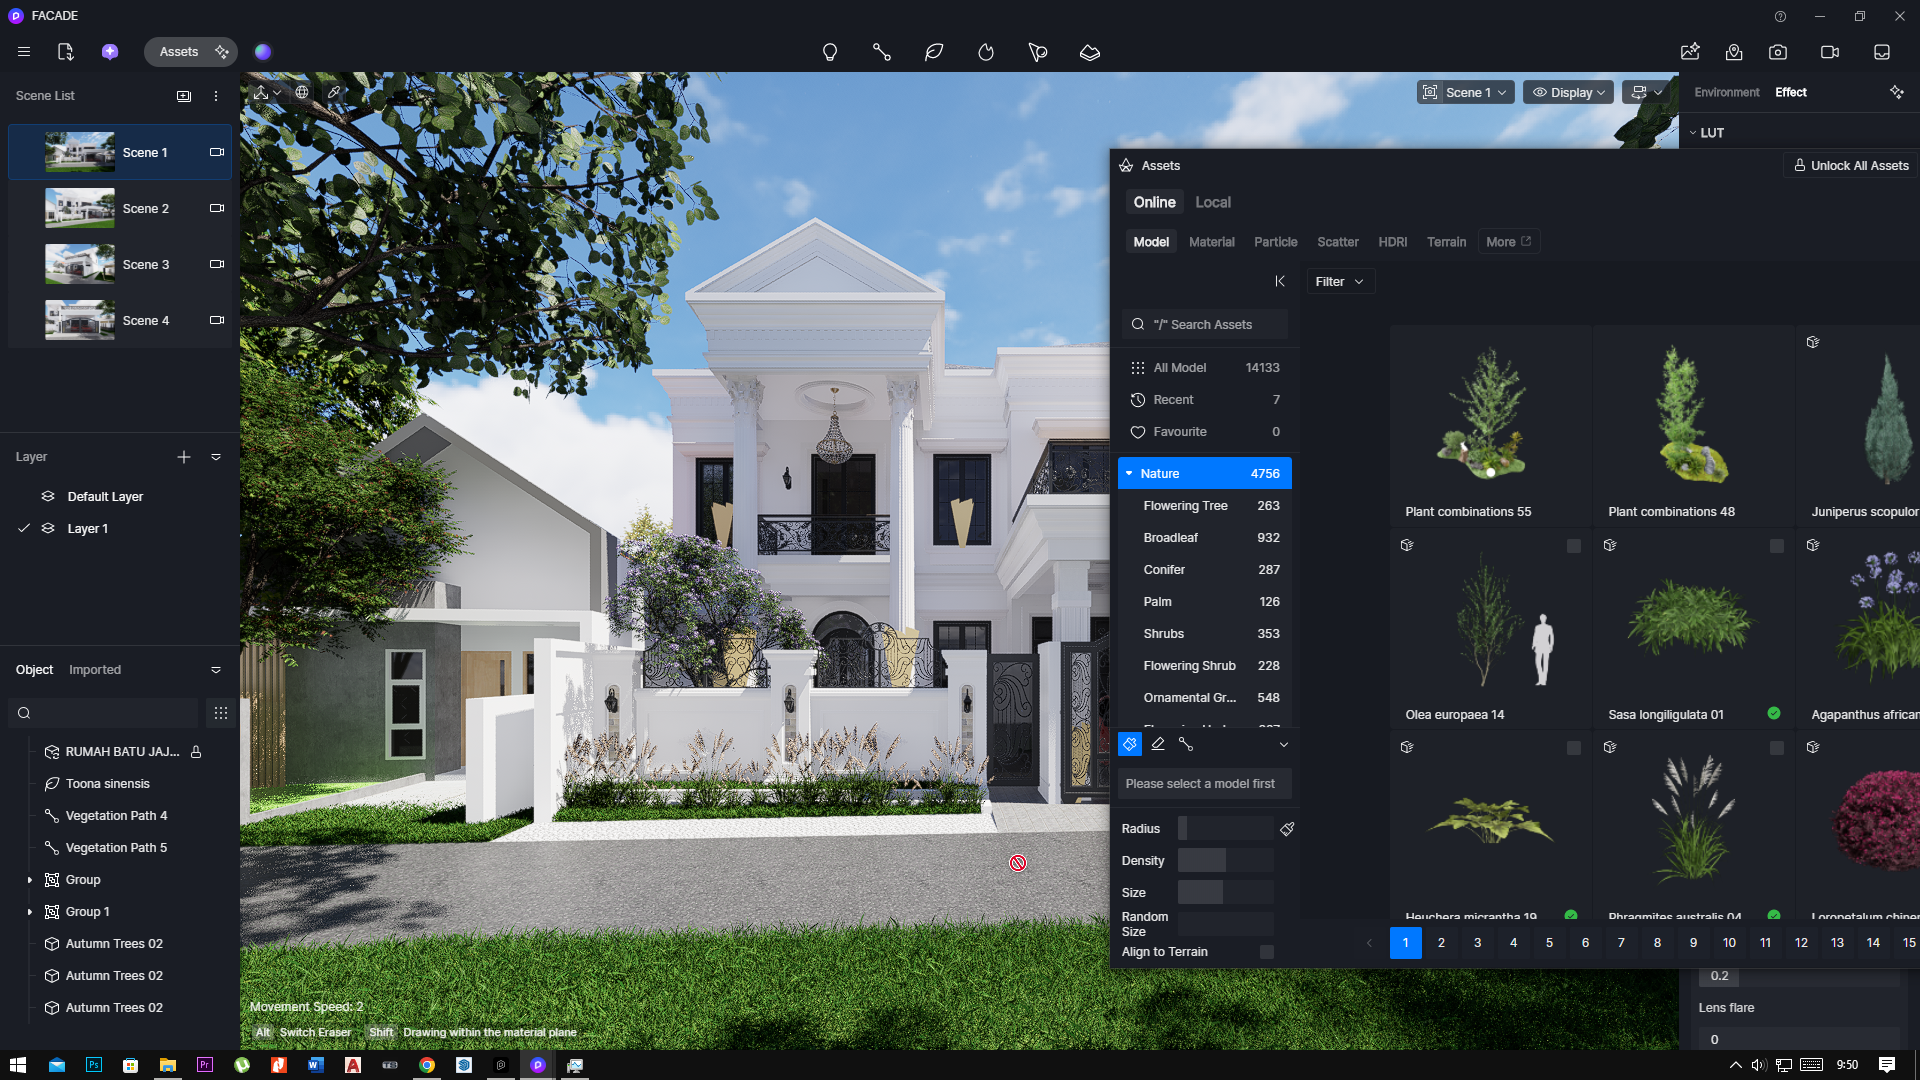Switch to the Local assets tab
The width and height of the screenshot is (1920, 1080).
[1212, 202]
